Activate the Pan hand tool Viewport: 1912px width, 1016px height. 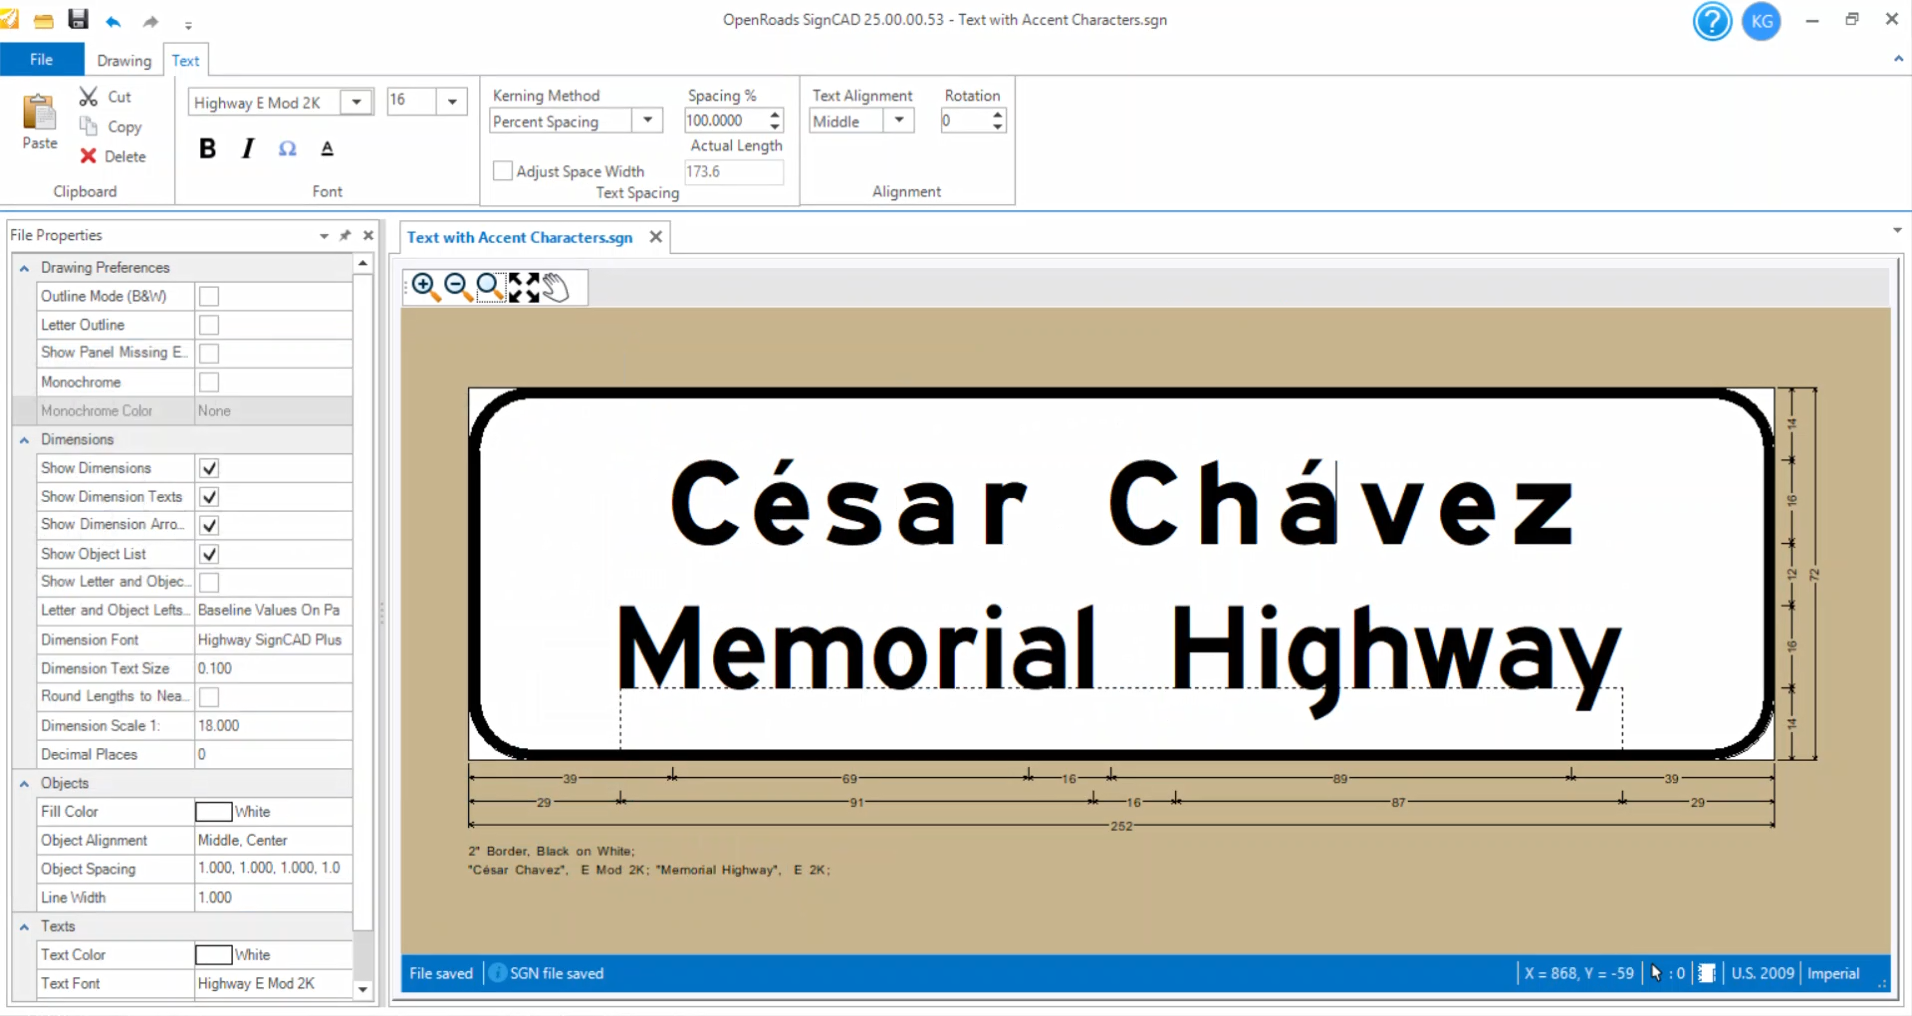556,287
